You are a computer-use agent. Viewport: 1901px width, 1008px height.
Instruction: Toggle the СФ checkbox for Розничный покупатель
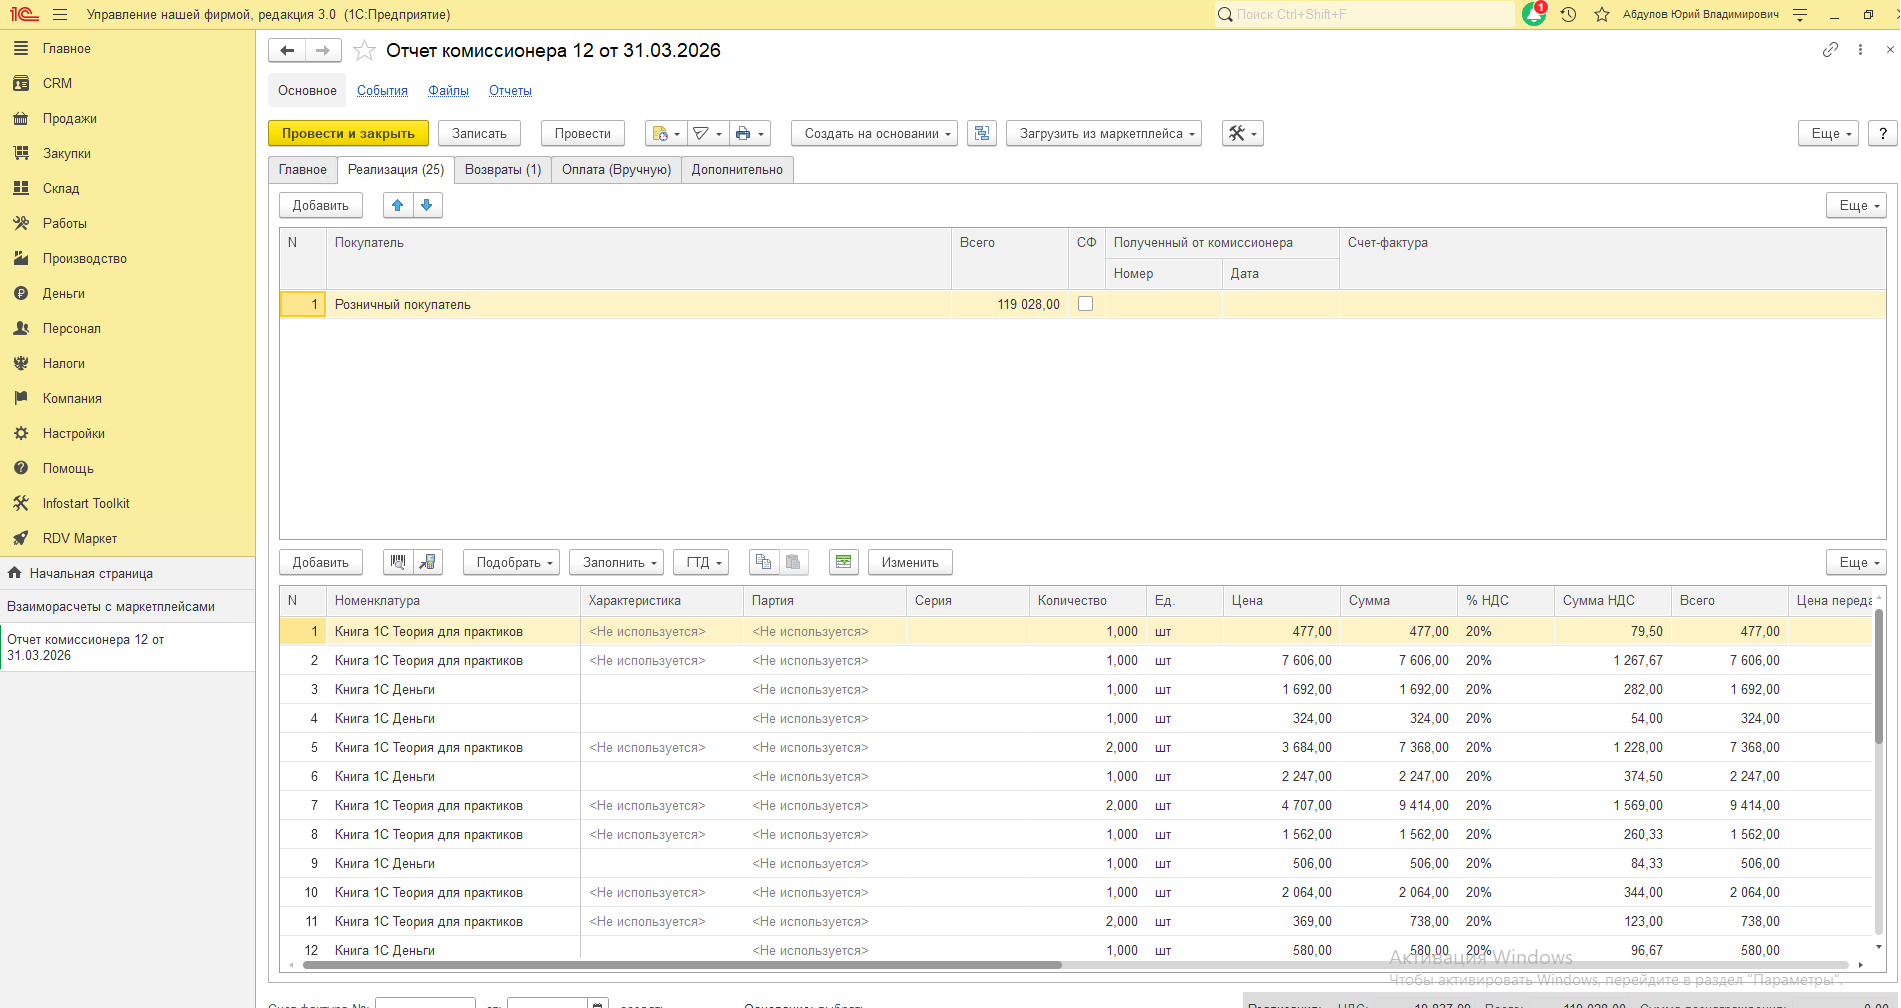coord(1085,304)
